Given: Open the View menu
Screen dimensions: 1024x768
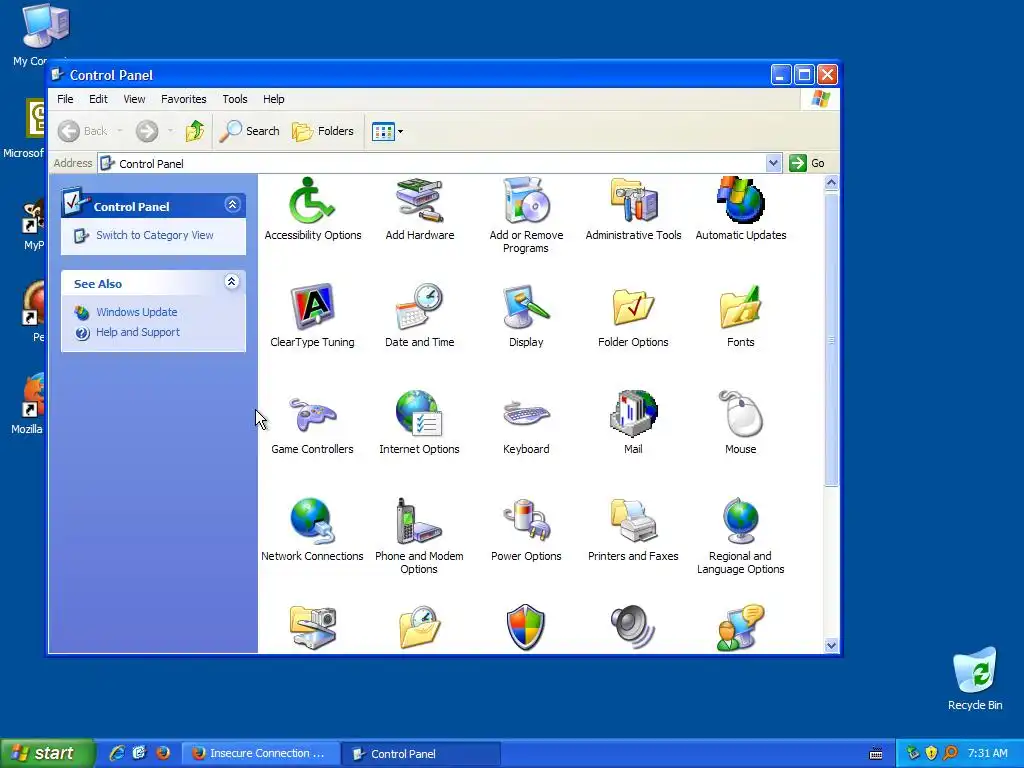Looking at the screenshot, I should coord(134,99).
